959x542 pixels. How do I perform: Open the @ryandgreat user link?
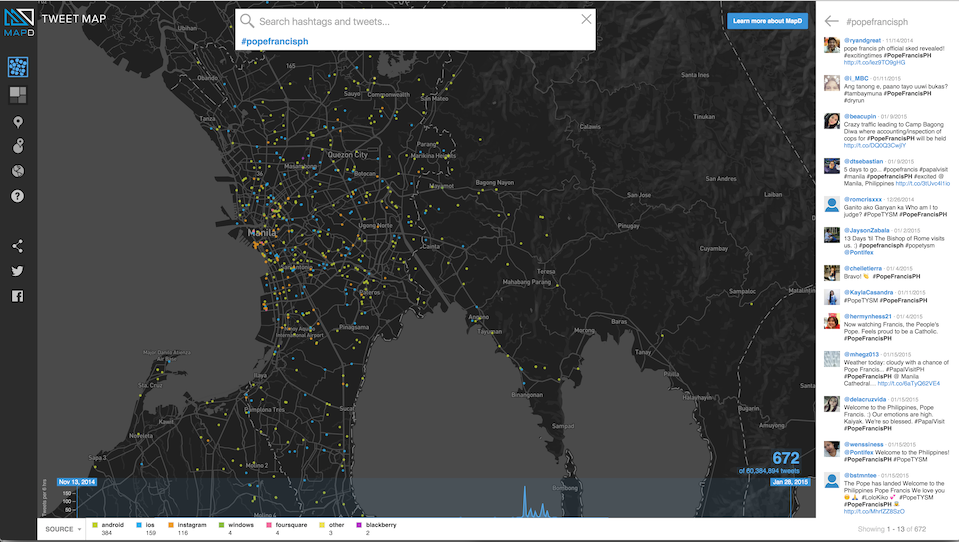pos(862,40)
